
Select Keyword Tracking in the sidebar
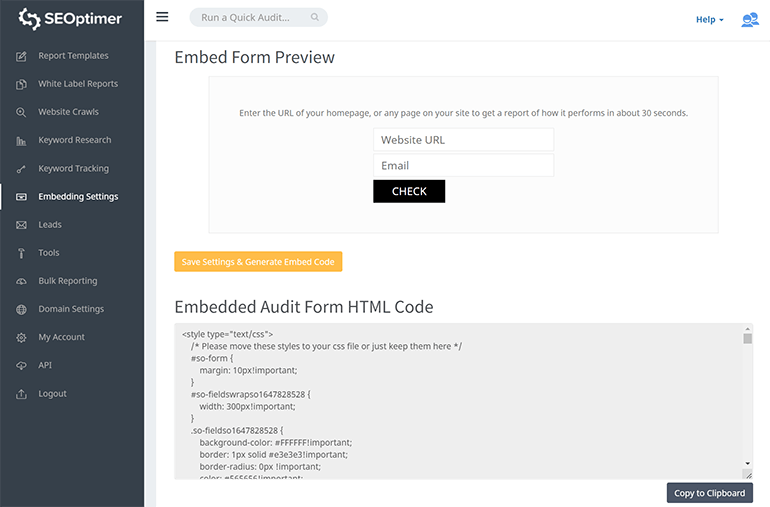coord(73,169)
